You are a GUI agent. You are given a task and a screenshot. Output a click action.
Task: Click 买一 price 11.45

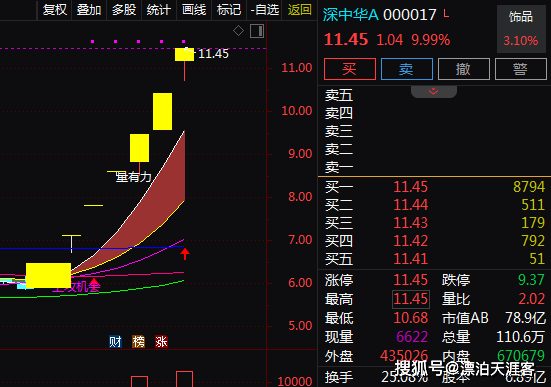point(410,187)
